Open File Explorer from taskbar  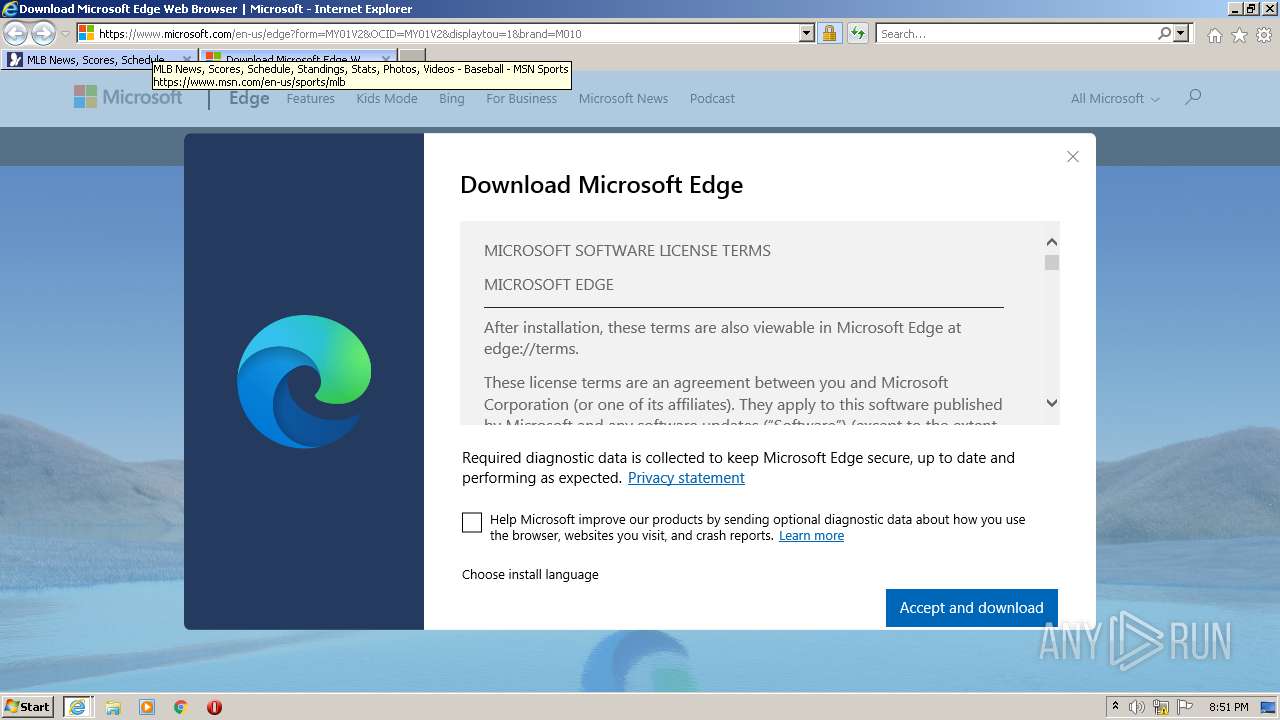click(x=113, y=707)
